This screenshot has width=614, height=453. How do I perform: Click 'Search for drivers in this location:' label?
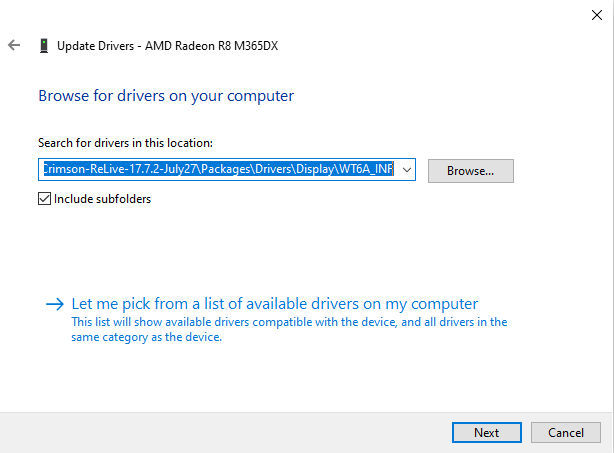pos(125,143)
